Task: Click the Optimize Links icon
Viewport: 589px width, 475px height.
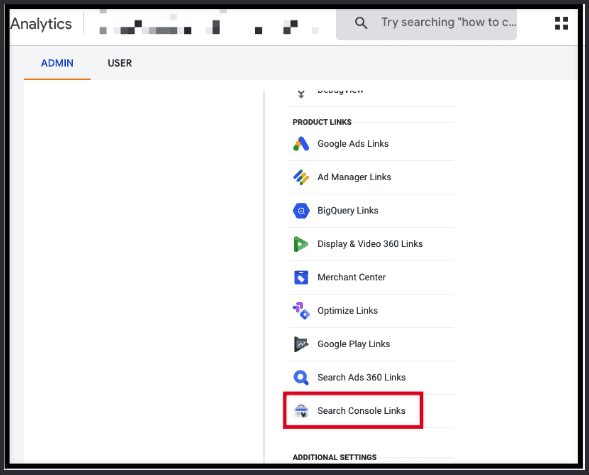Action: coord(301,311)
